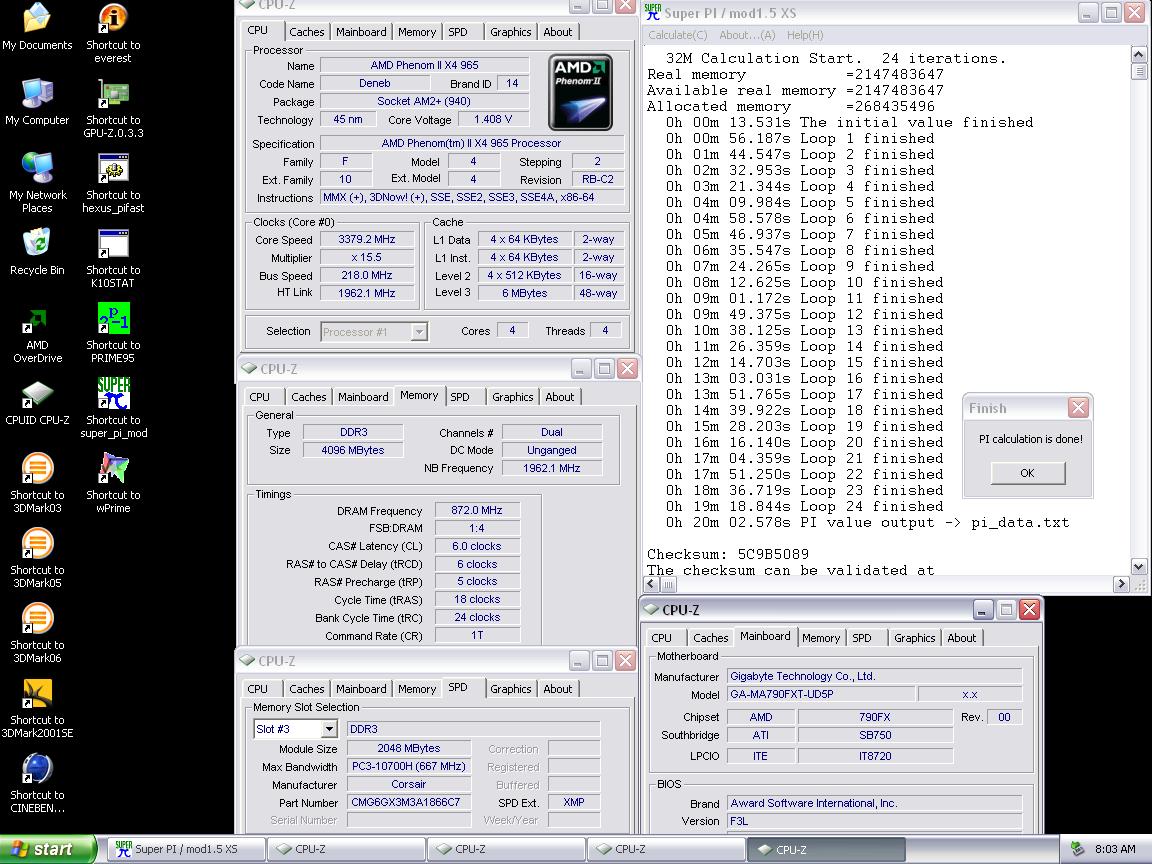The width and height of the screenshot is (1152, 864).
Task: Activate the last highlighted CPU-Z taskbar button
Action: [826, 849]
